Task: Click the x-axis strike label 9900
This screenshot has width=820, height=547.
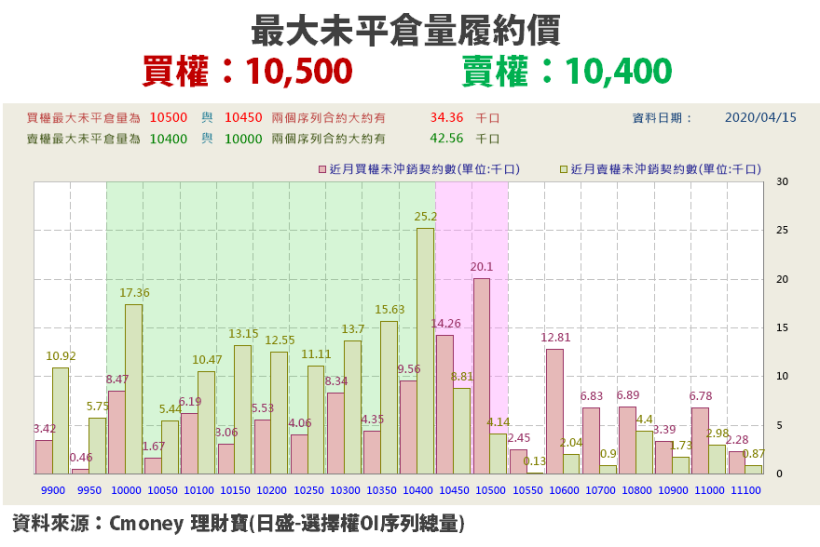Action: pos(53,491)
